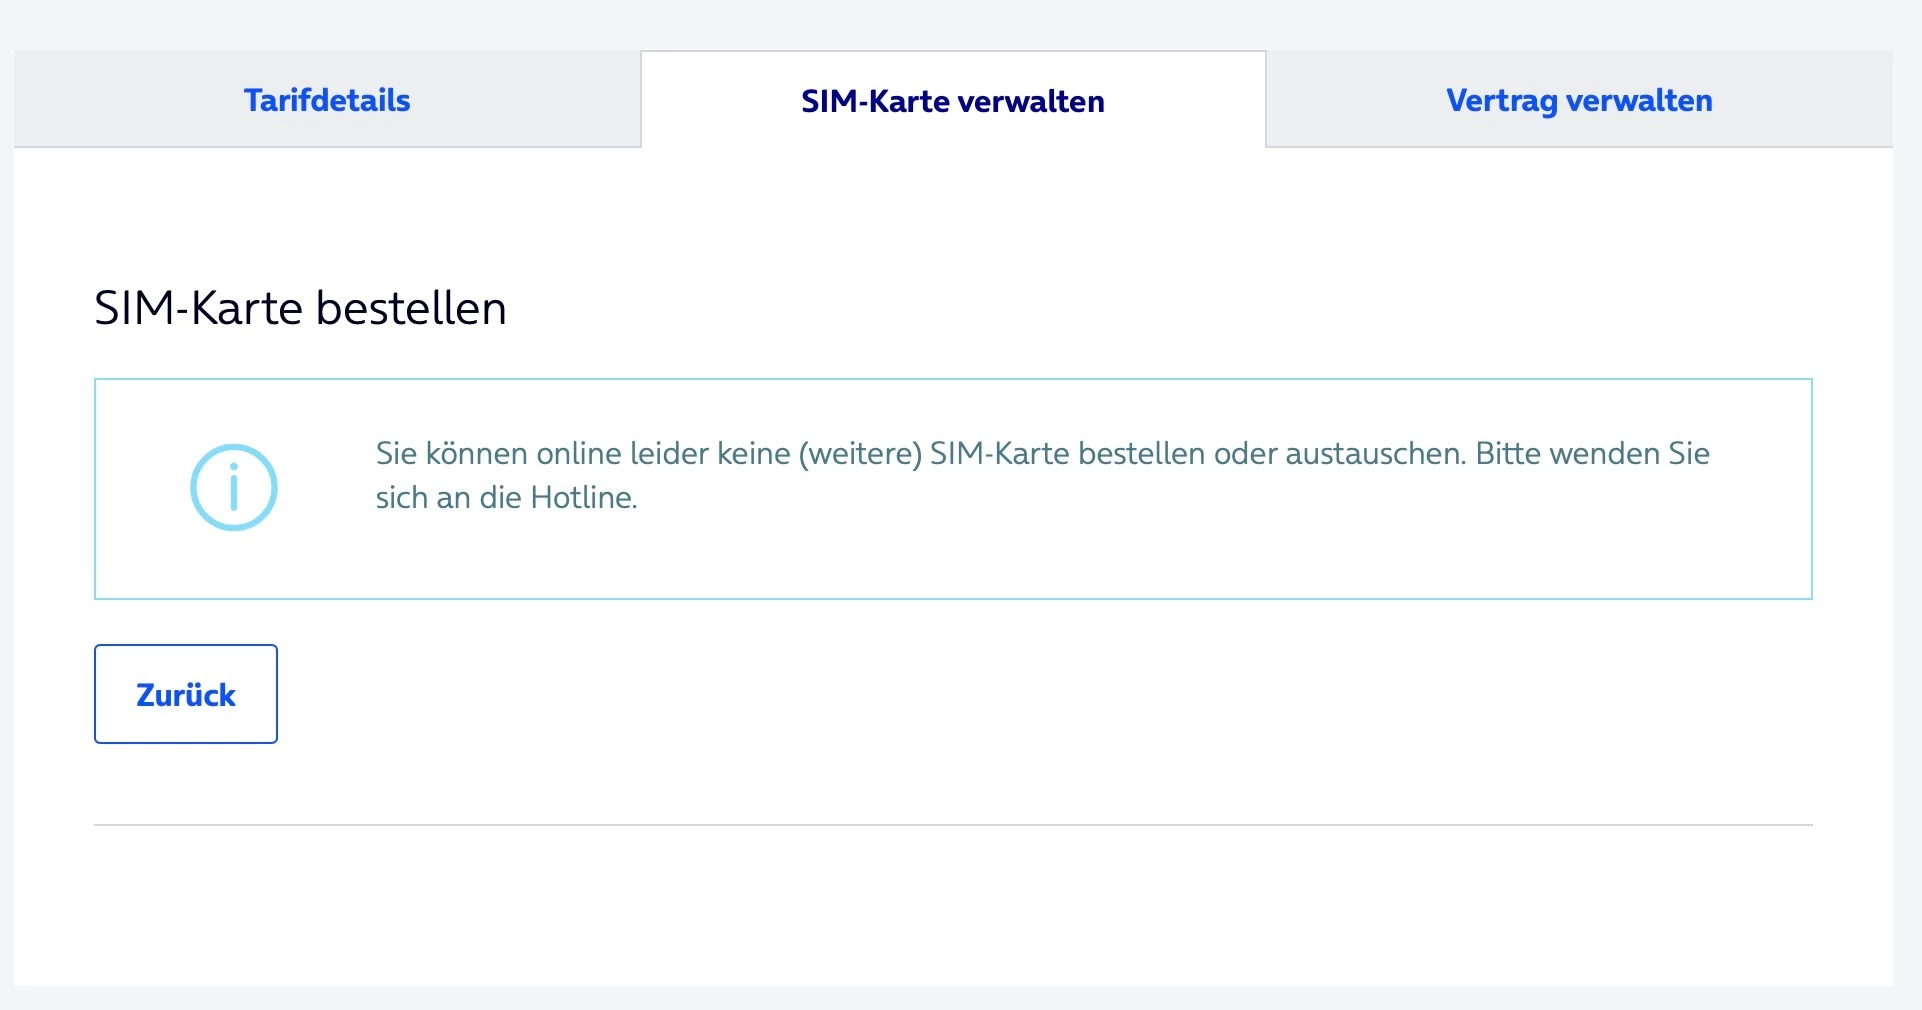This screenshot has width=1922, height=1010.
Task: Click the word austauschen in the message
Action: coord(1375,454)
